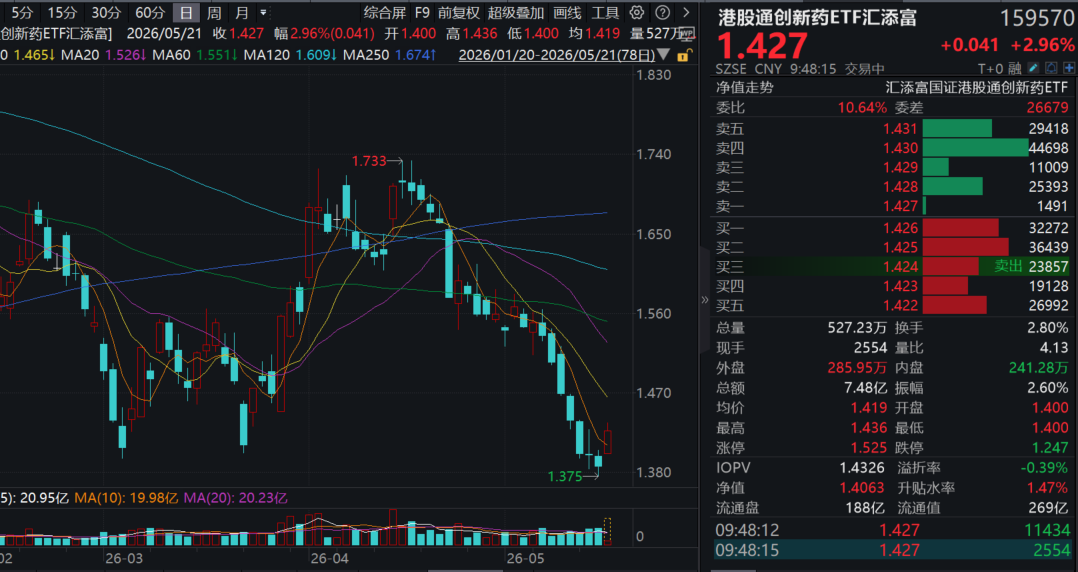
Task: Toggle 前复权 price adjustment mode
Action: point(459,12)
